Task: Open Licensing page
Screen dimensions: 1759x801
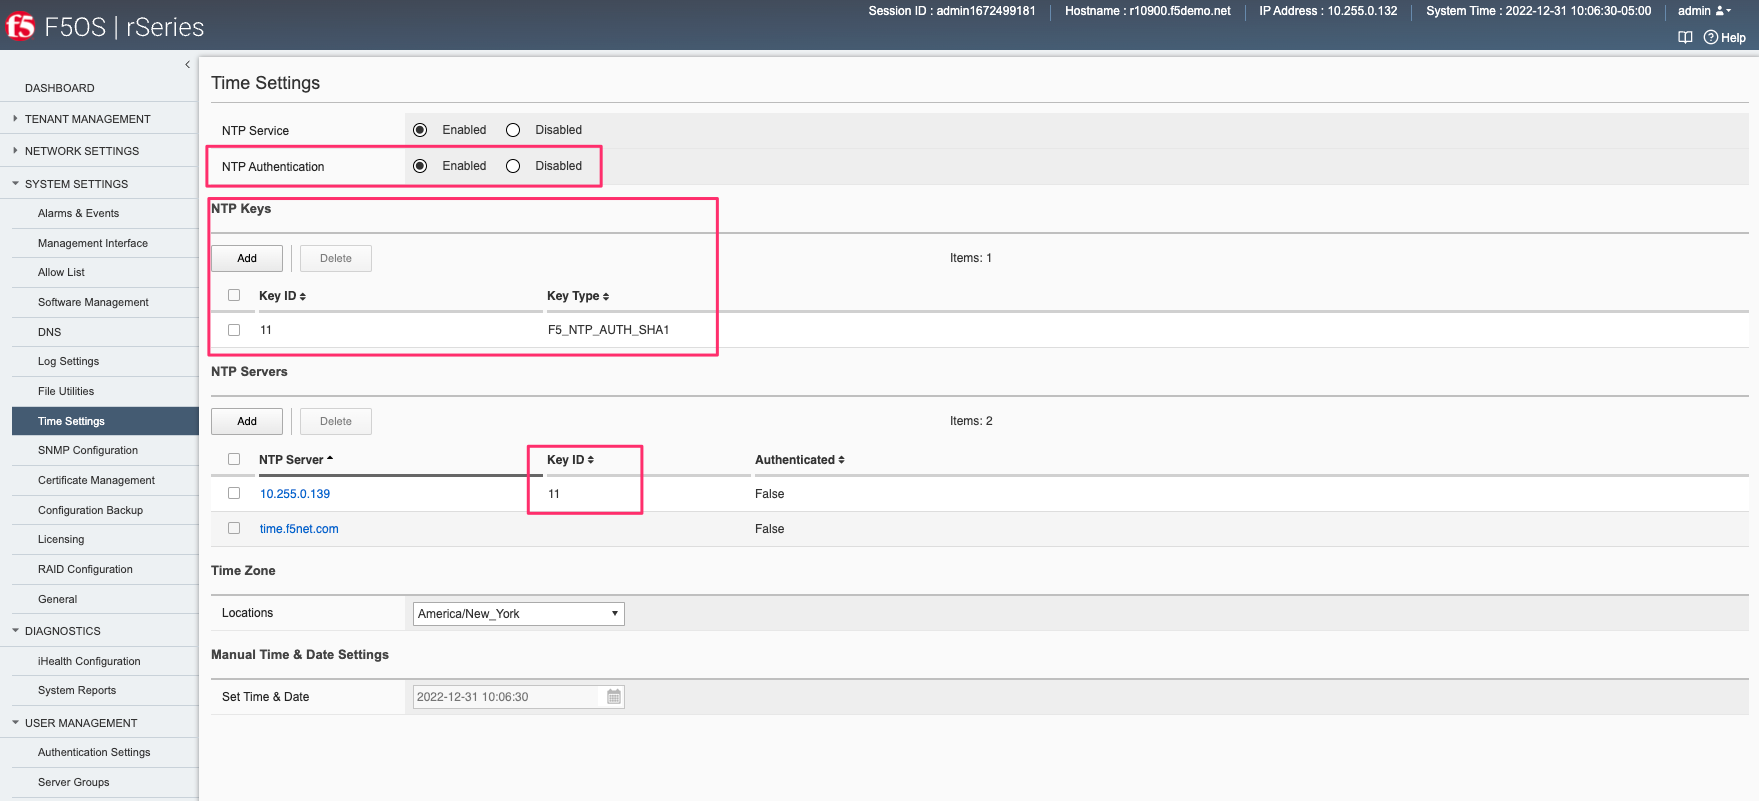Action: pyautogui.click(x=61, y=539)
